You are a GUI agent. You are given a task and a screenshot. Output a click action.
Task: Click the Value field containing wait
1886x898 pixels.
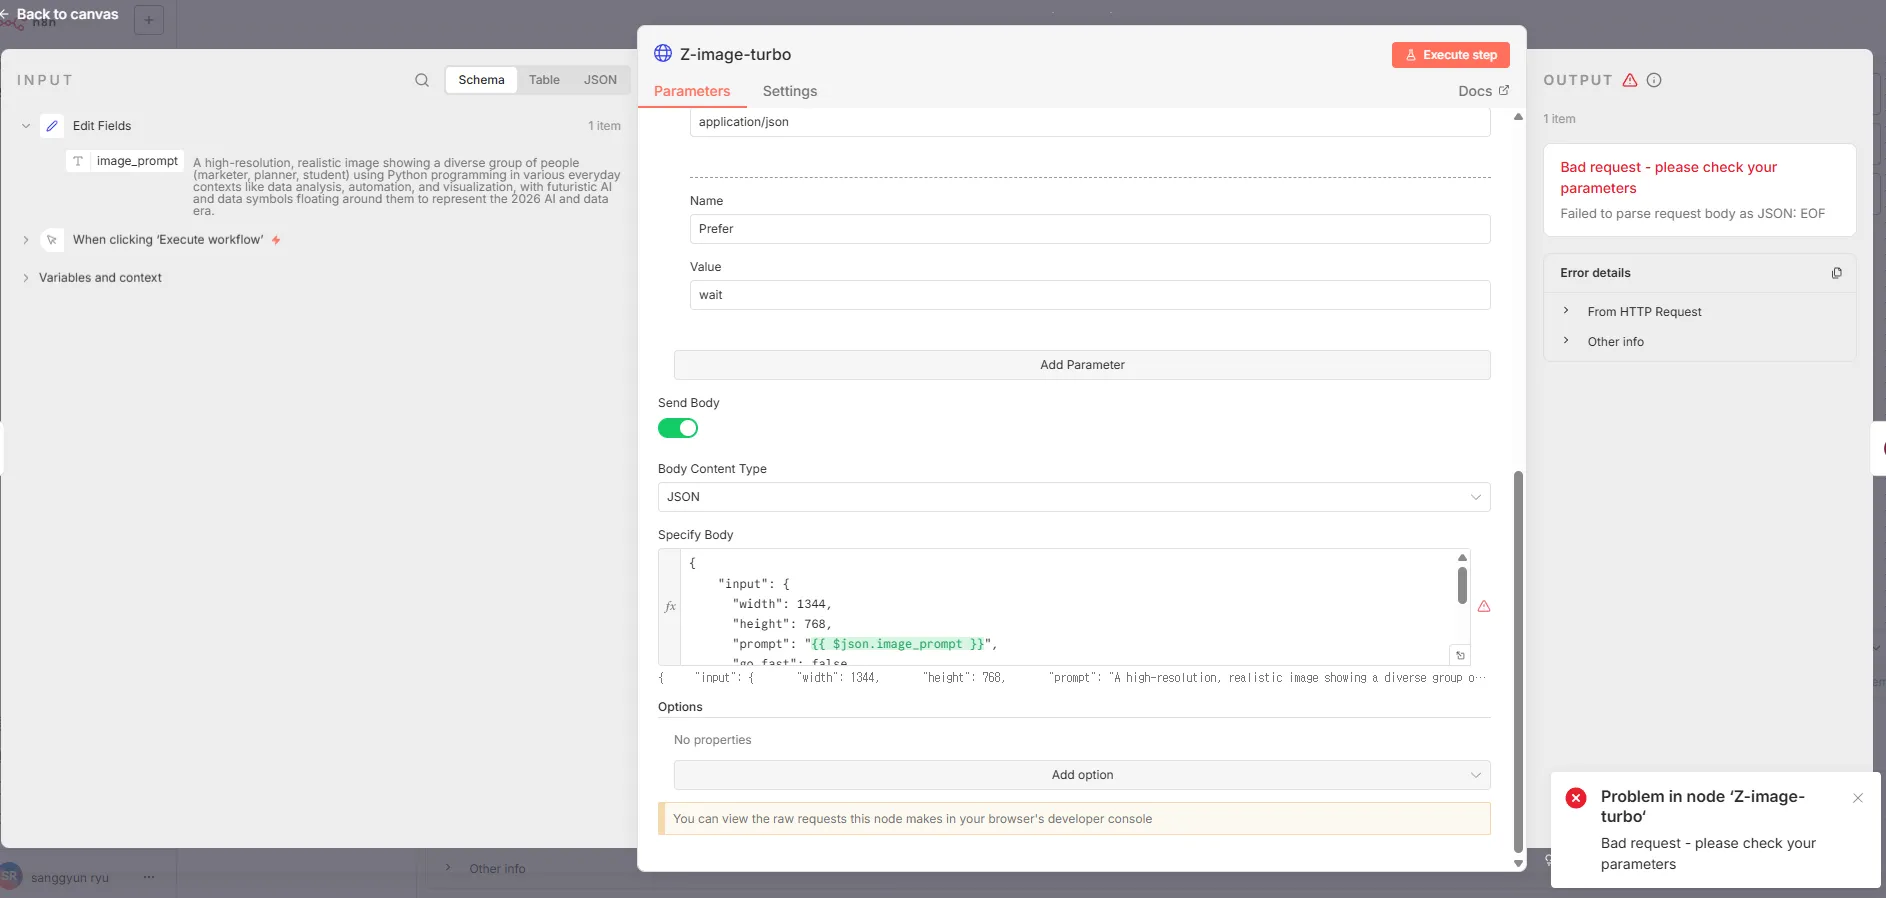click(x=1090, y=295)
